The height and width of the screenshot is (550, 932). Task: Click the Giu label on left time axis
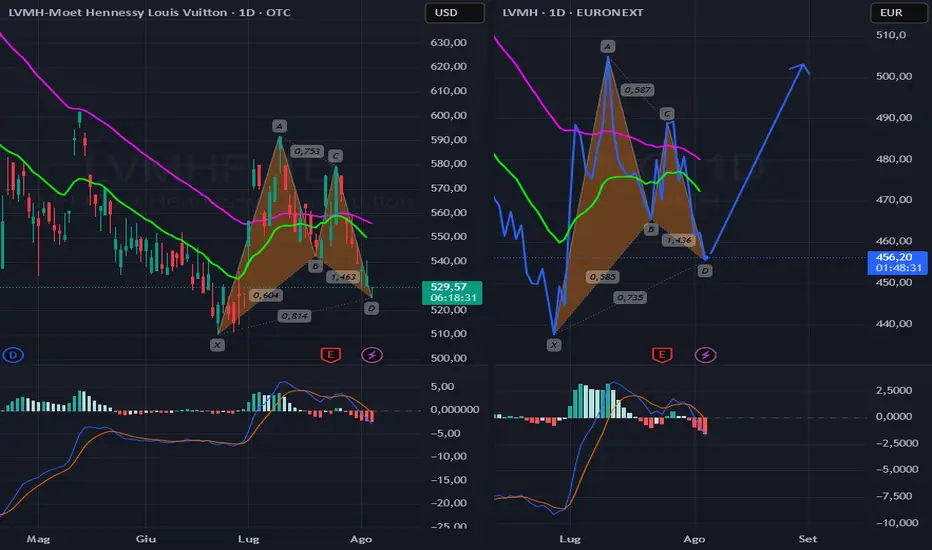[146, 539]
